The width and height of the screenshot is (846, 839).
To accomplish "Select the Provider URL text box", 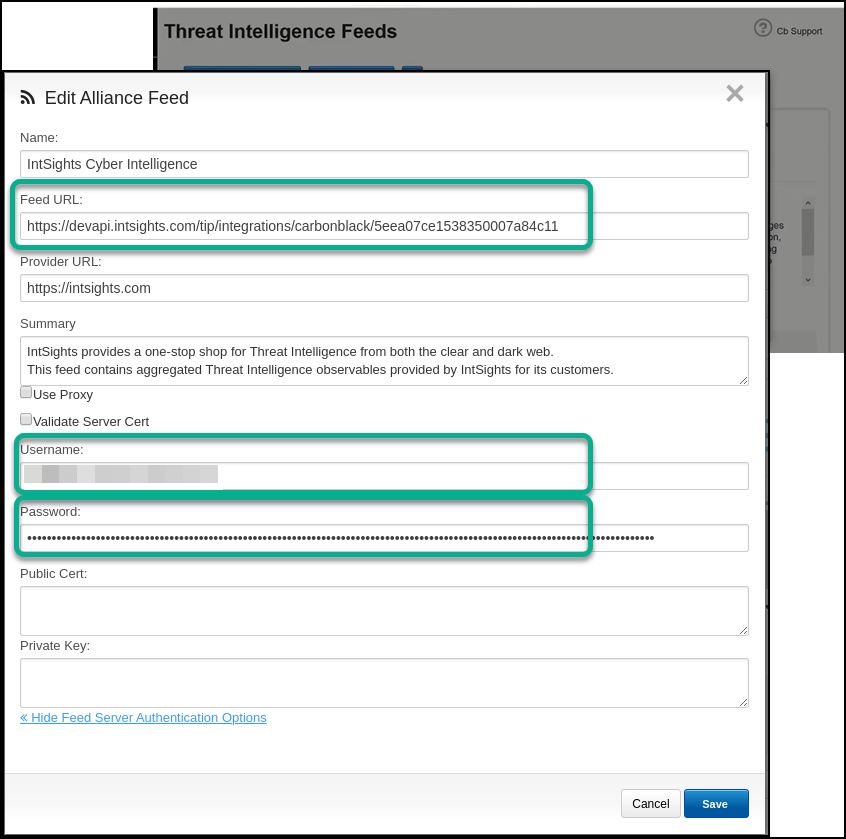I will [x=384, y=288].
